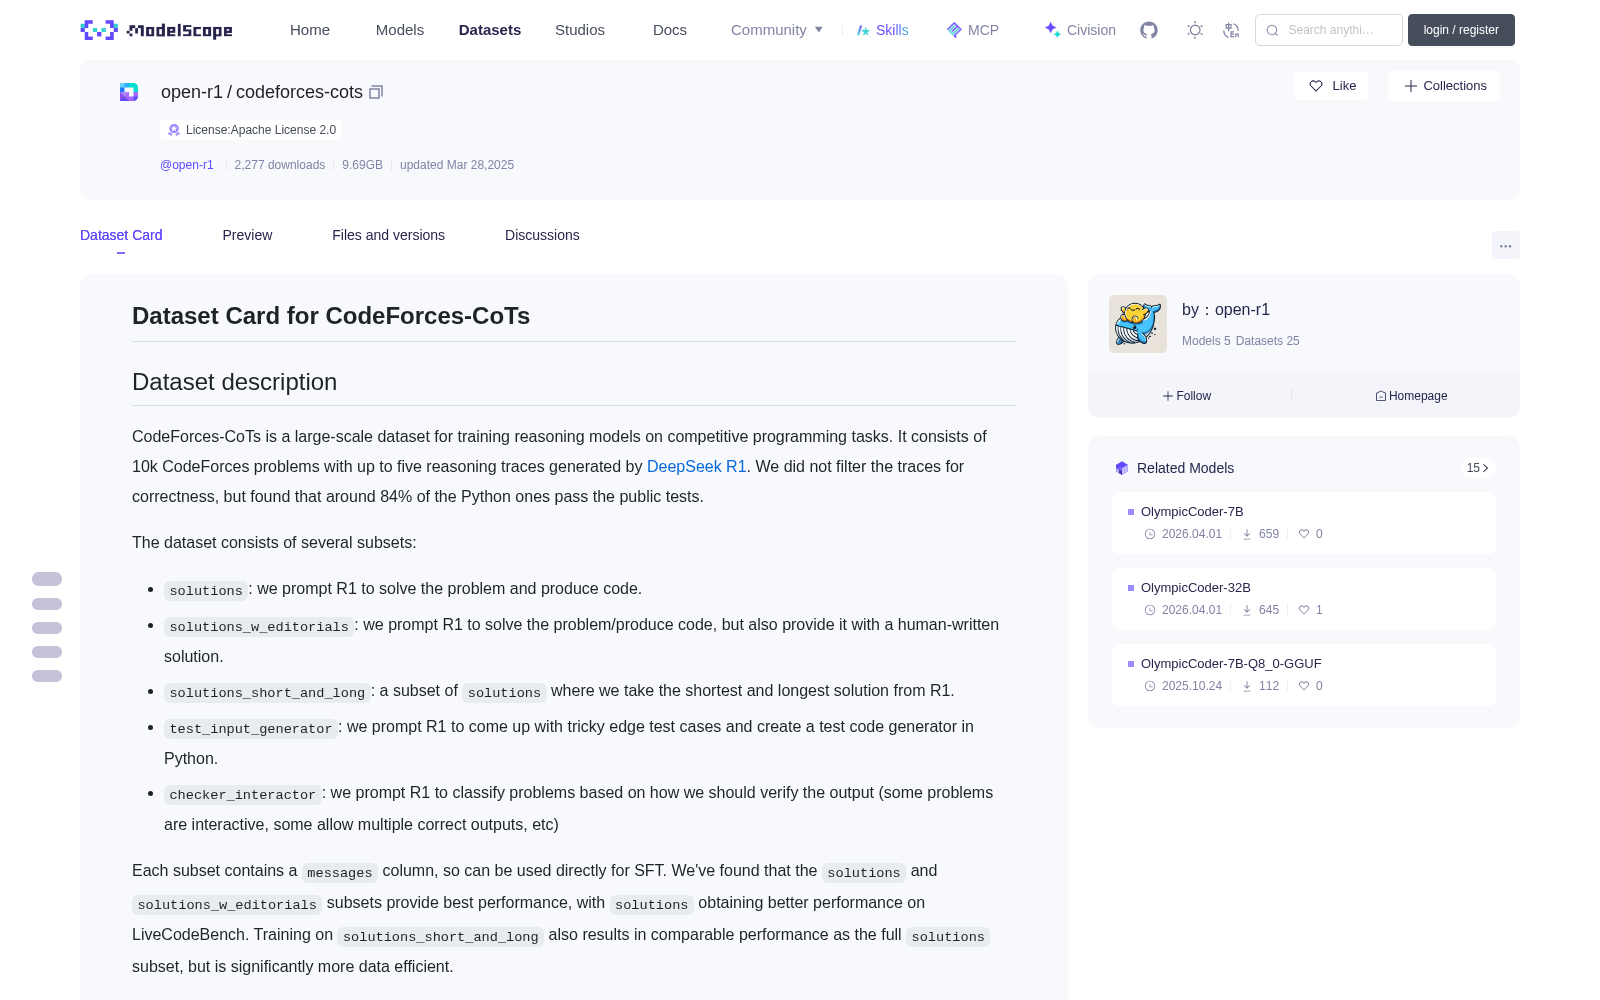Expand Related Models list of 15
Screen dimensions: 1600x1000
click(1478, 468)
